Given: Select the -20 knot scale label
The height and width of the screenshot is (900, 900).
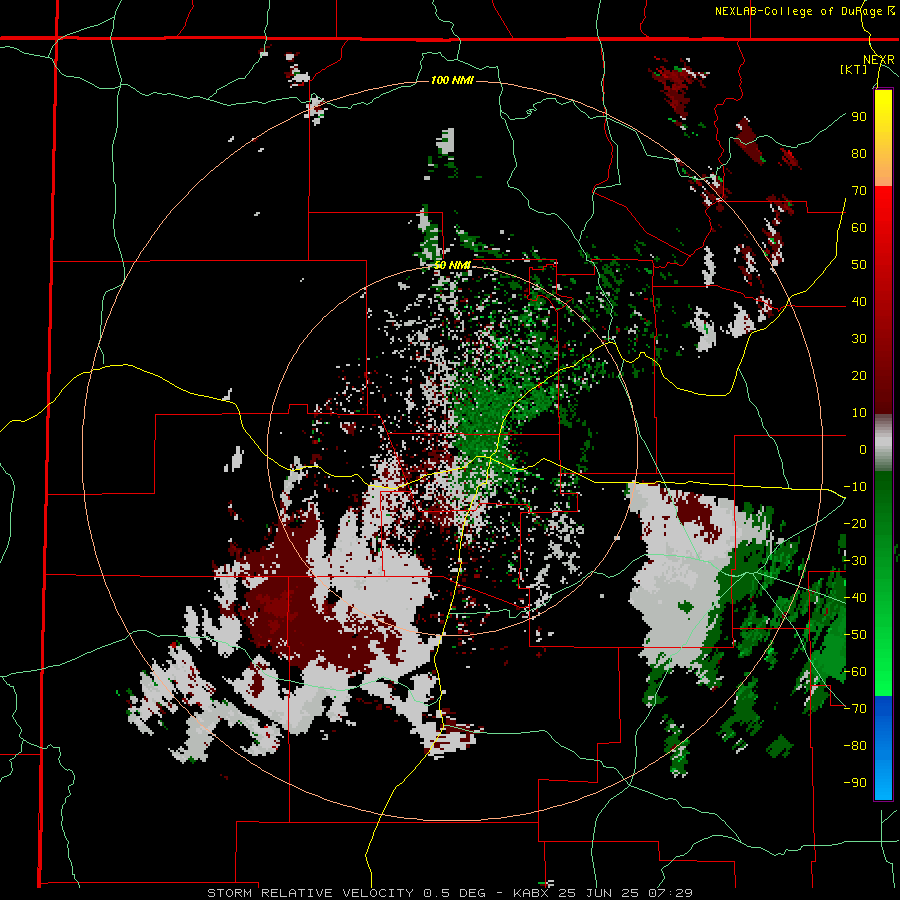Looking at the screenshot, I should coord(855,523).
